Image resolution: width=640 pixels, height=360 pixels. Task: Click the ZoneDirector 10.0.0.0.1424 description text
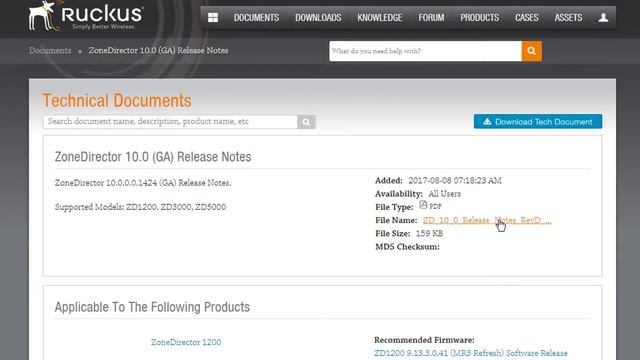point(143,183)
